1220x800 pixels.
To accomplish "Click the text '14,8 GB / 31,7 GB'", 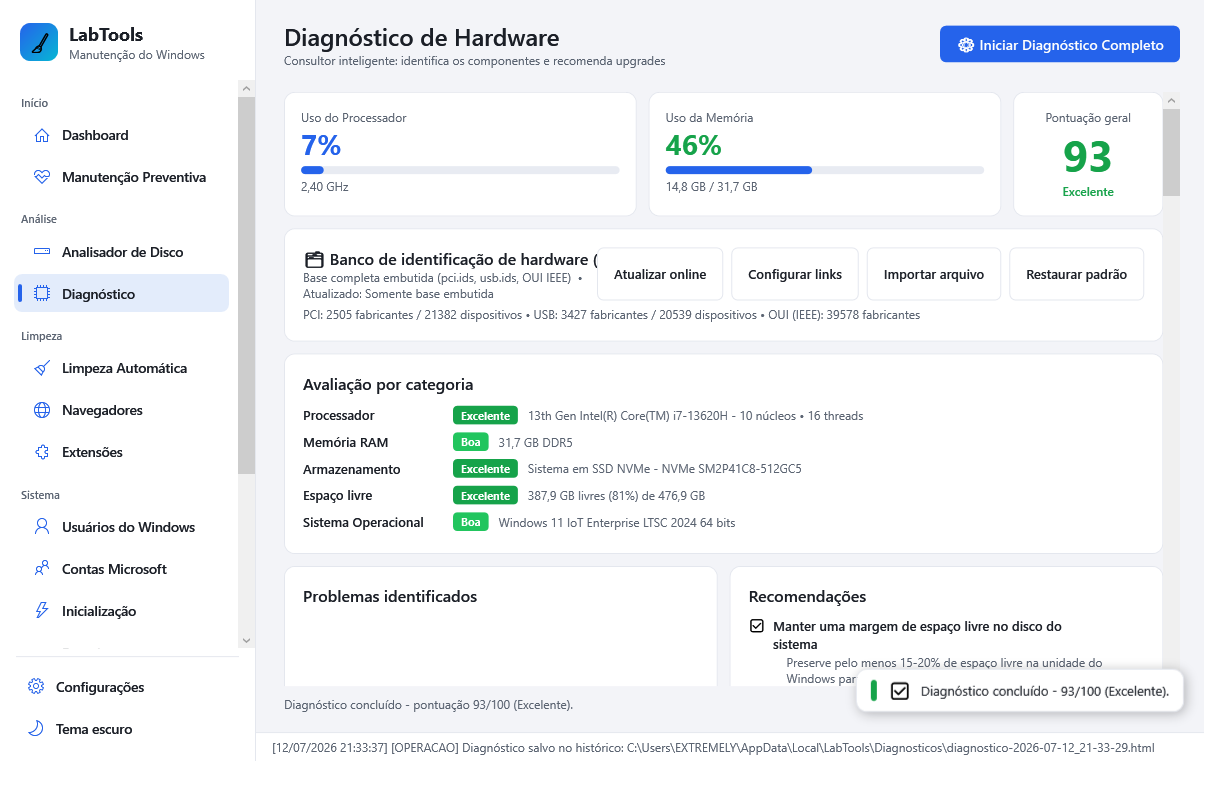I will click(712, 186).
